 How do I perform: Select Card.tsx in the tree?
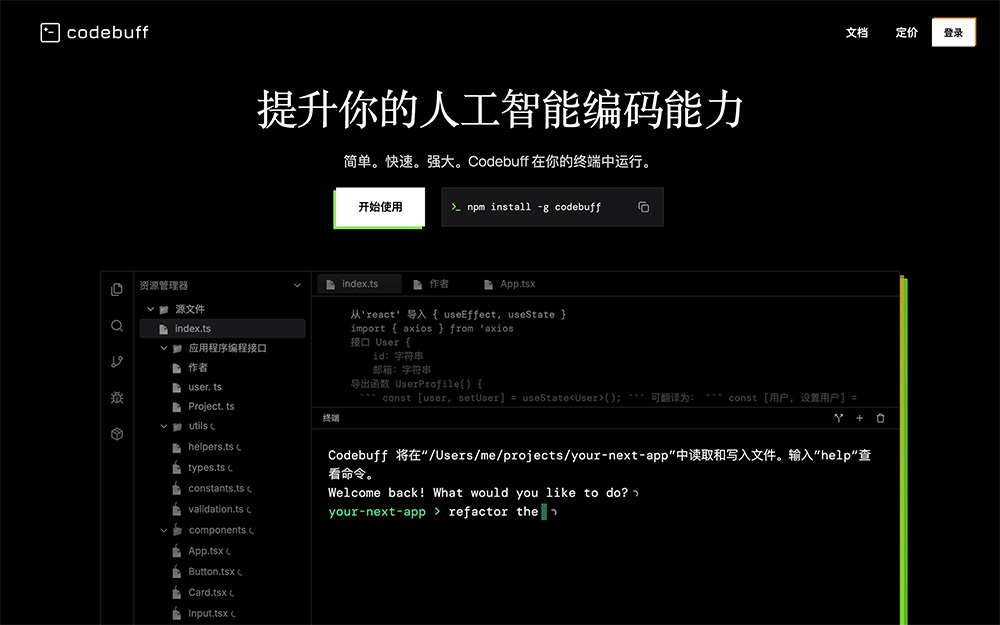tap(207, 592)
